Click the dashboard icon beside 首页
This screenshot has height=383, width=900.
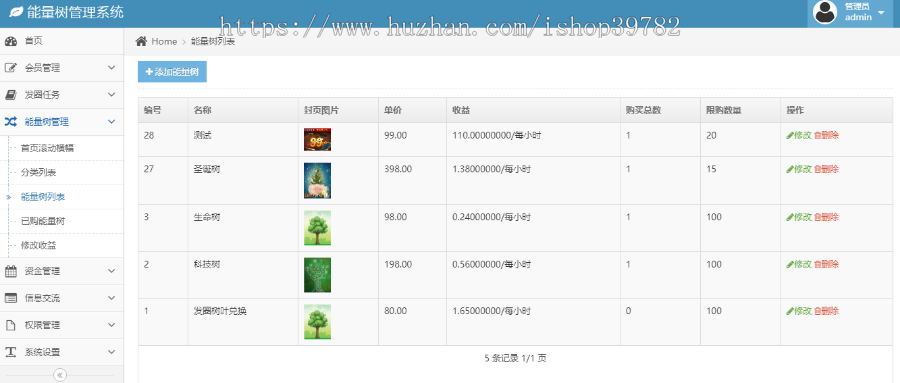point(11,41)
